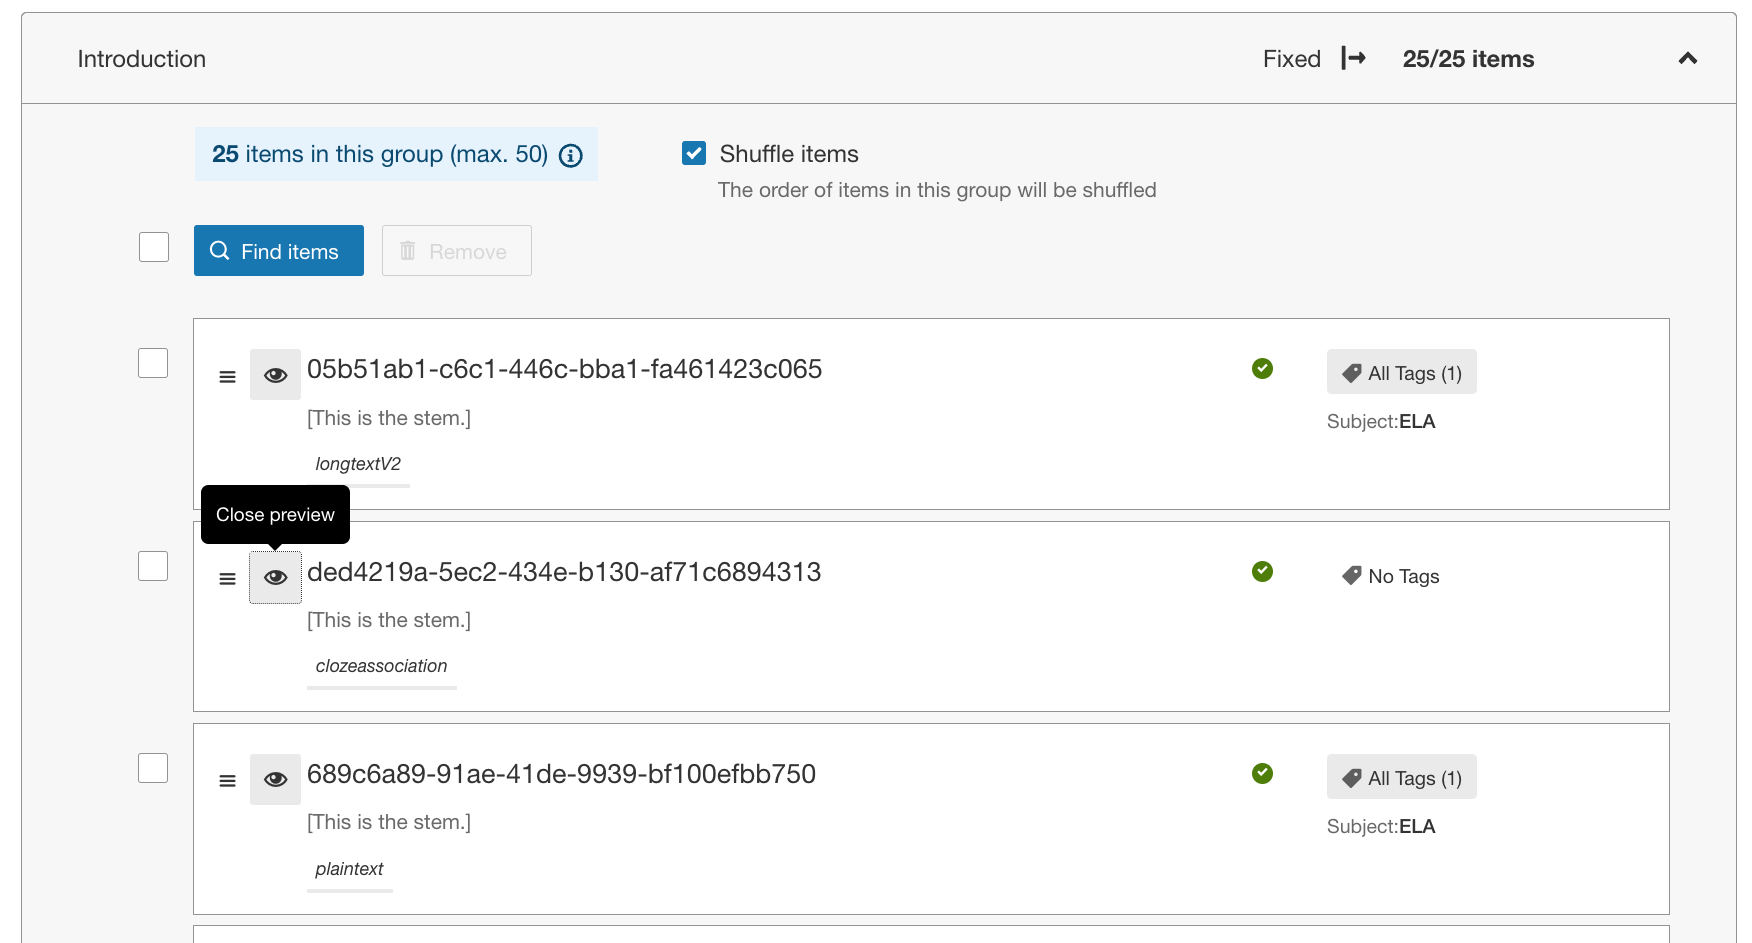Viewport: 1752px width, 943px height.
Task: Click green status check of item 05b51ab1
Action: click(x=1262, y=368)
